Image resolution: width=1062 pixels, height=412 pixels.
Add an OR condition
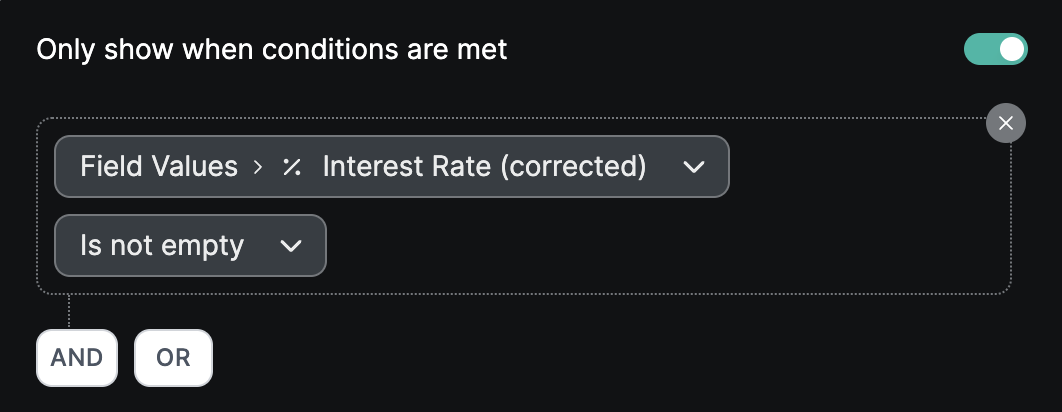tap(173, 357)
